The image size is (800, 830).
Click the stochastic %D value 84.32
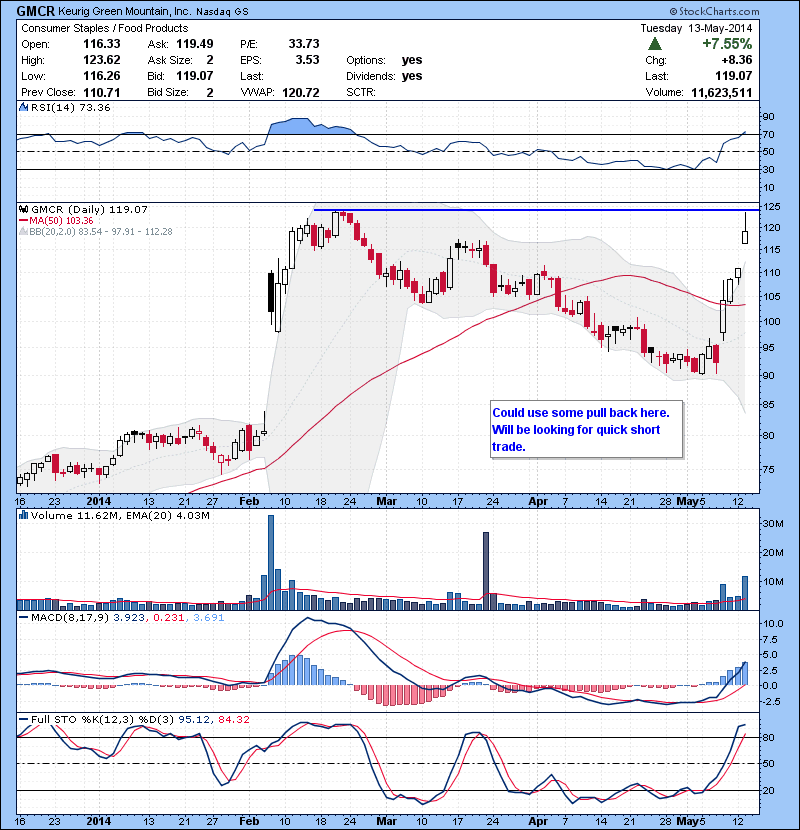coord(233,719)
